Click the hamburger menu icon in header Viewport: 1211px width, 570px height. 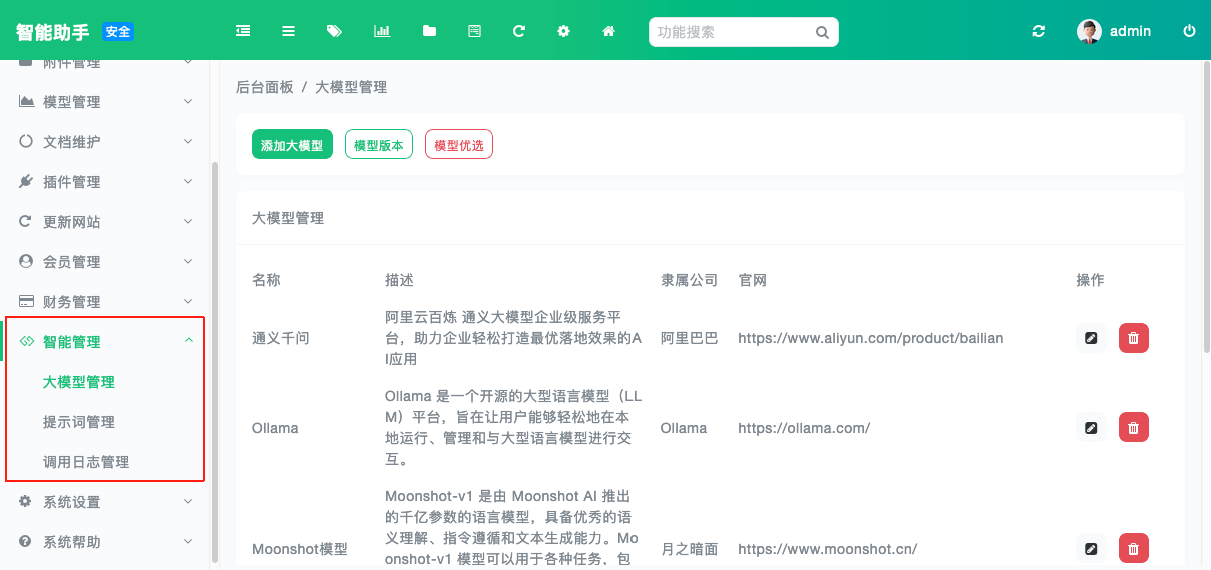point(289,31)
